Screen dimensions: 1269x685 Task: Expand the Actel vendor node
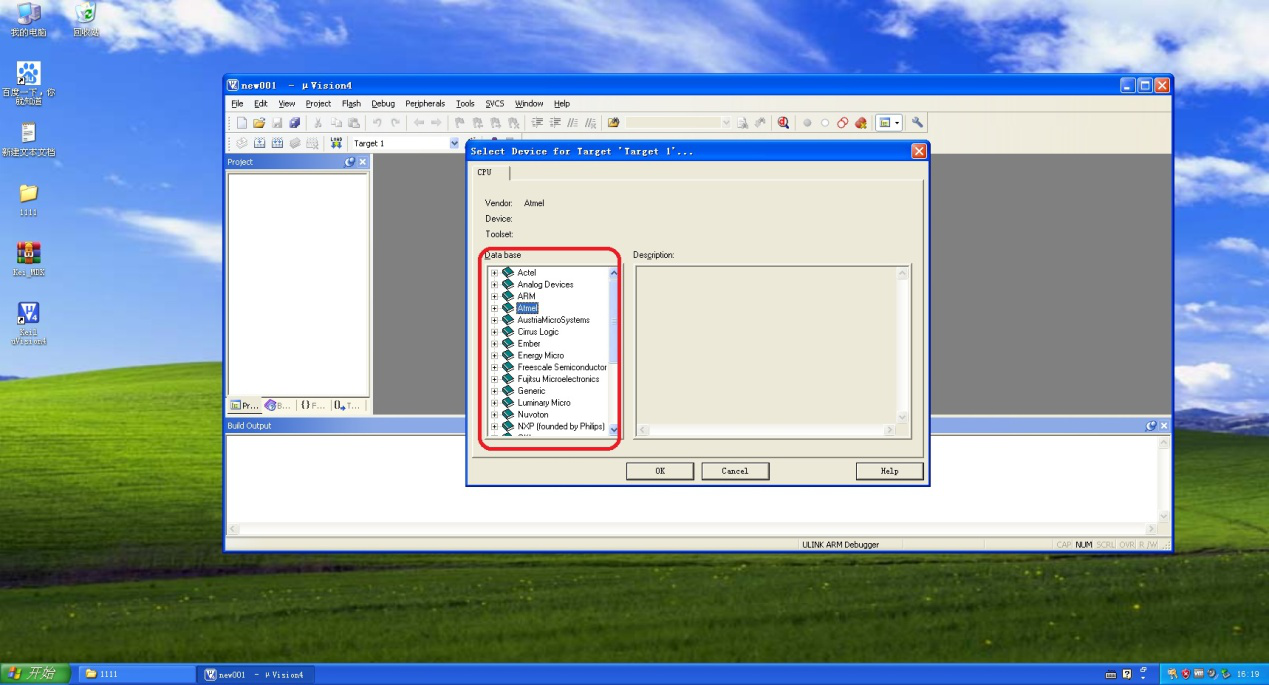494,273
